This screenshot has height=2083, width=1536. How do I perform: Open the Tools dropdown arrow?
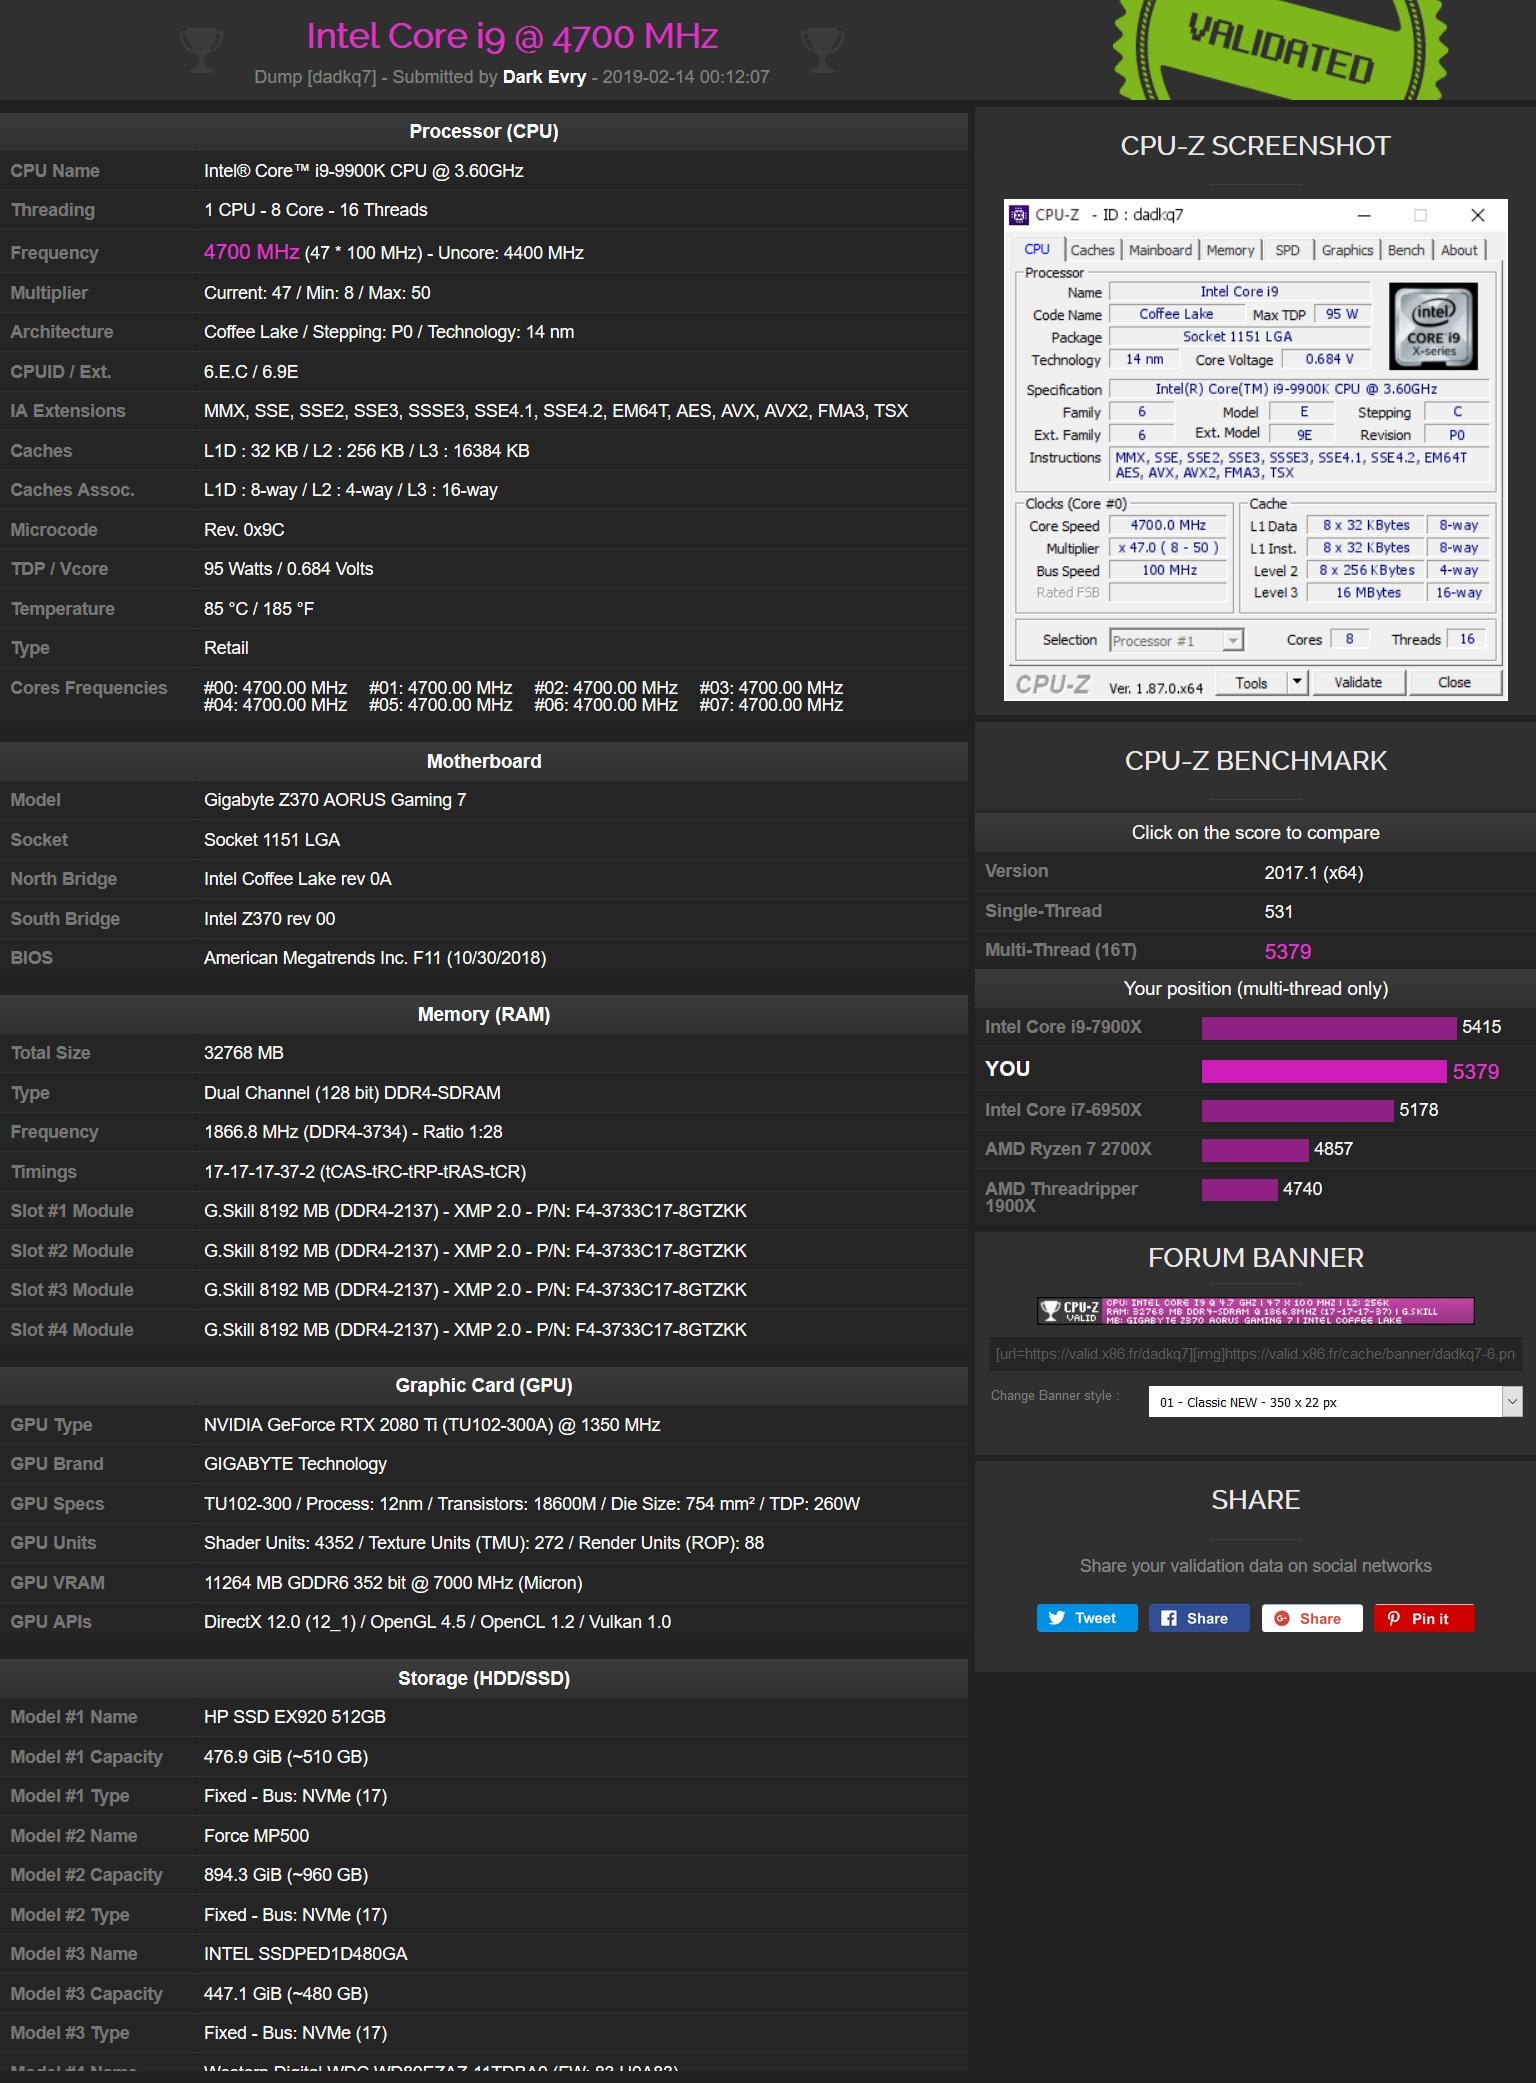[x=1297, y=682]
